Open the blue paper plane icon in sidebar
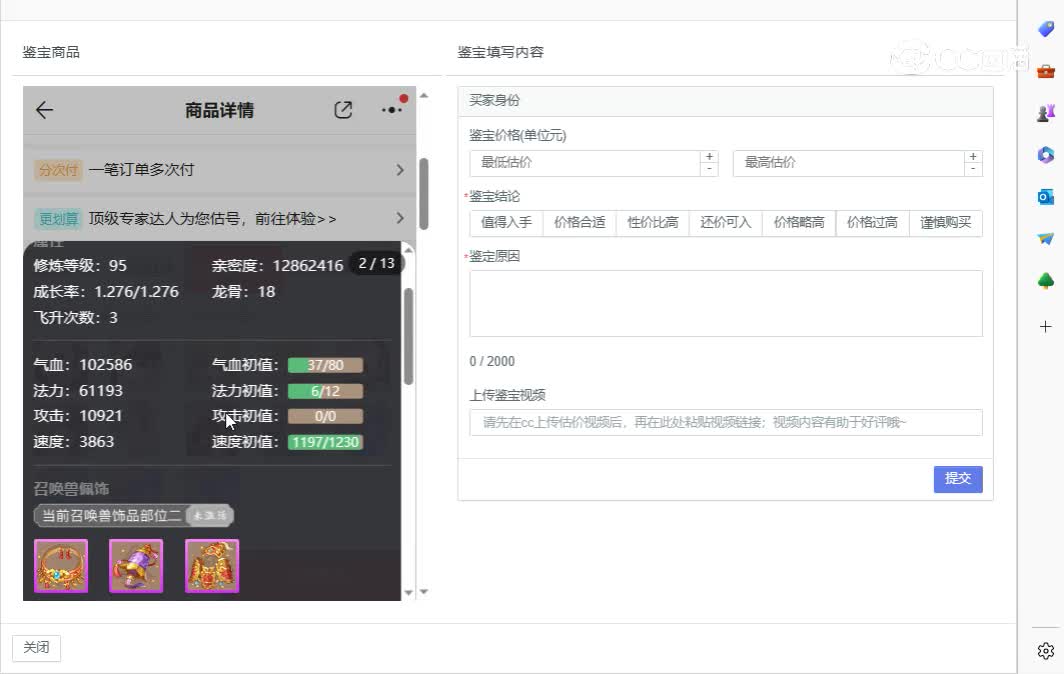 [x=1046, y=239]
